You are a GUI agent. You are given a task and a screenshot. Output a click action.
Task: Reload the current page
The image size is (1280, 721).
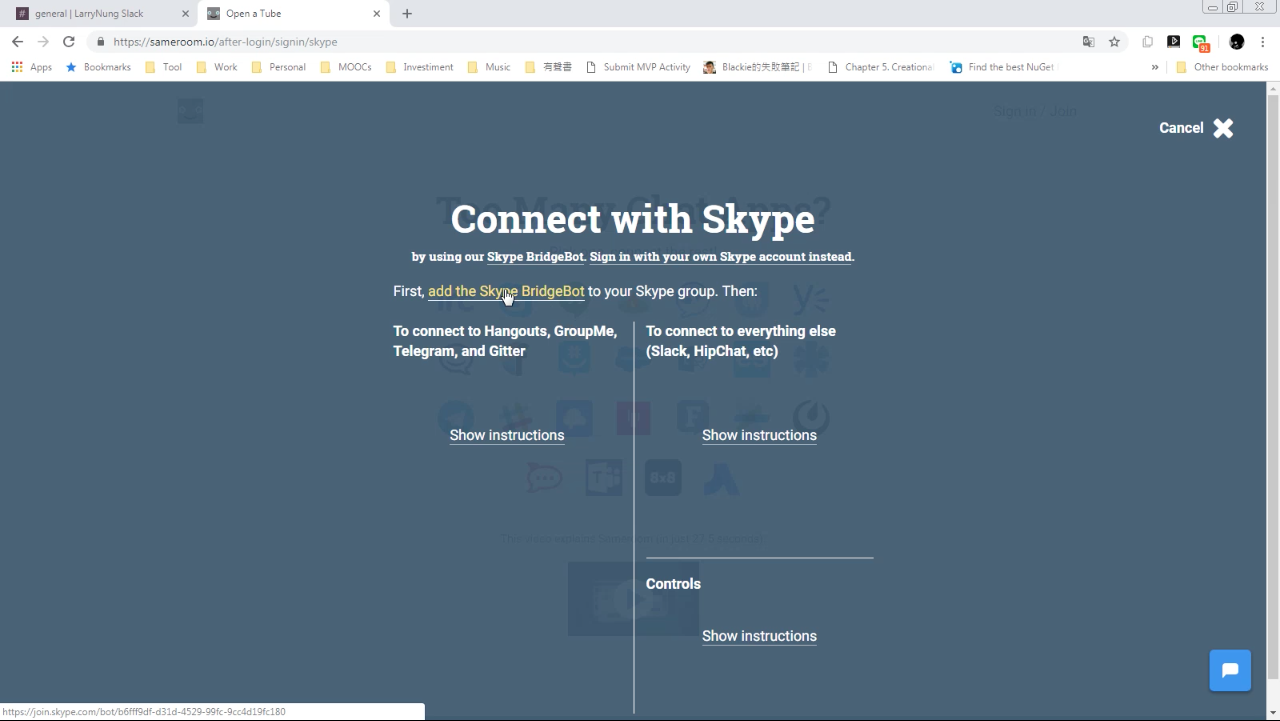coord(69,42)
